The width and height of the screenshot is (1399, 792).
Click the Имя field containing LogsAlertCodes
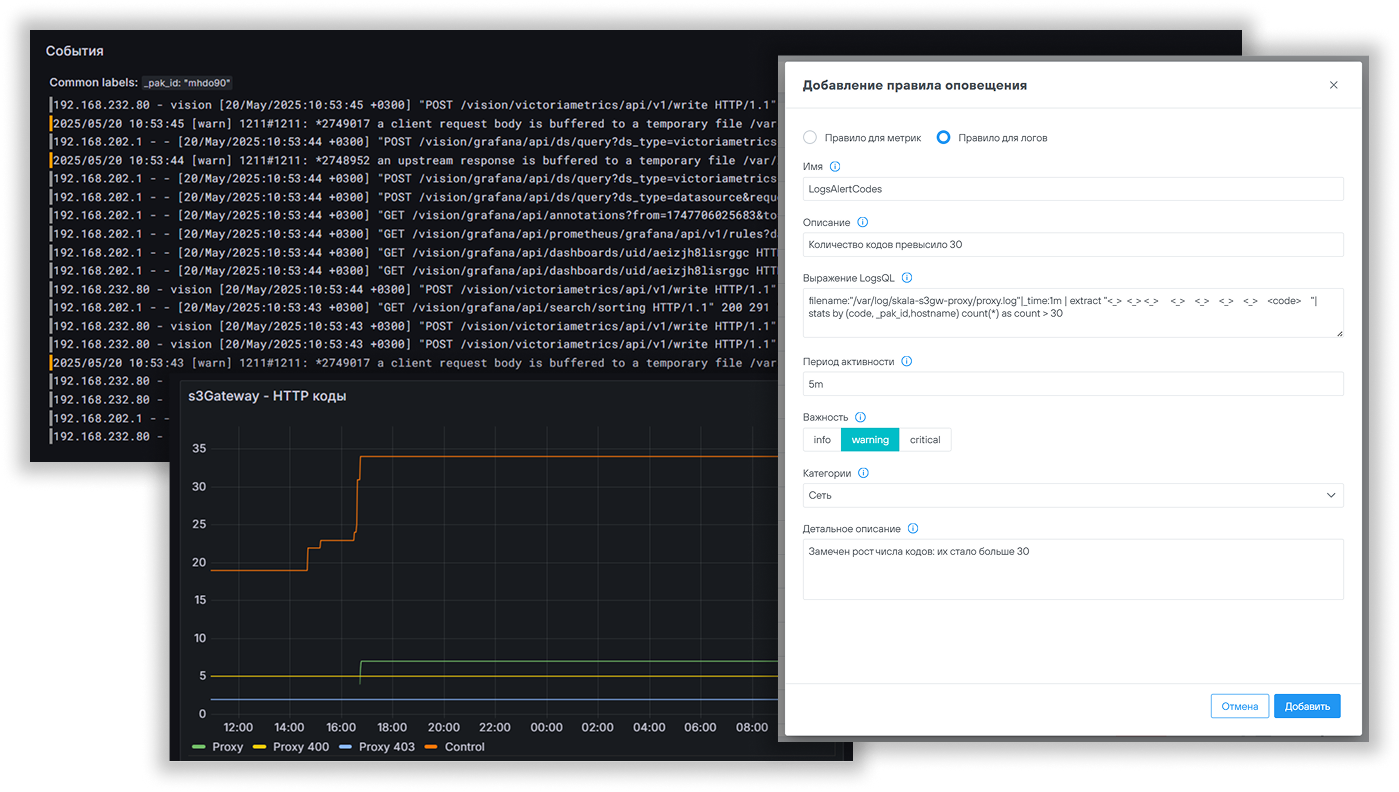[1072, 189]
